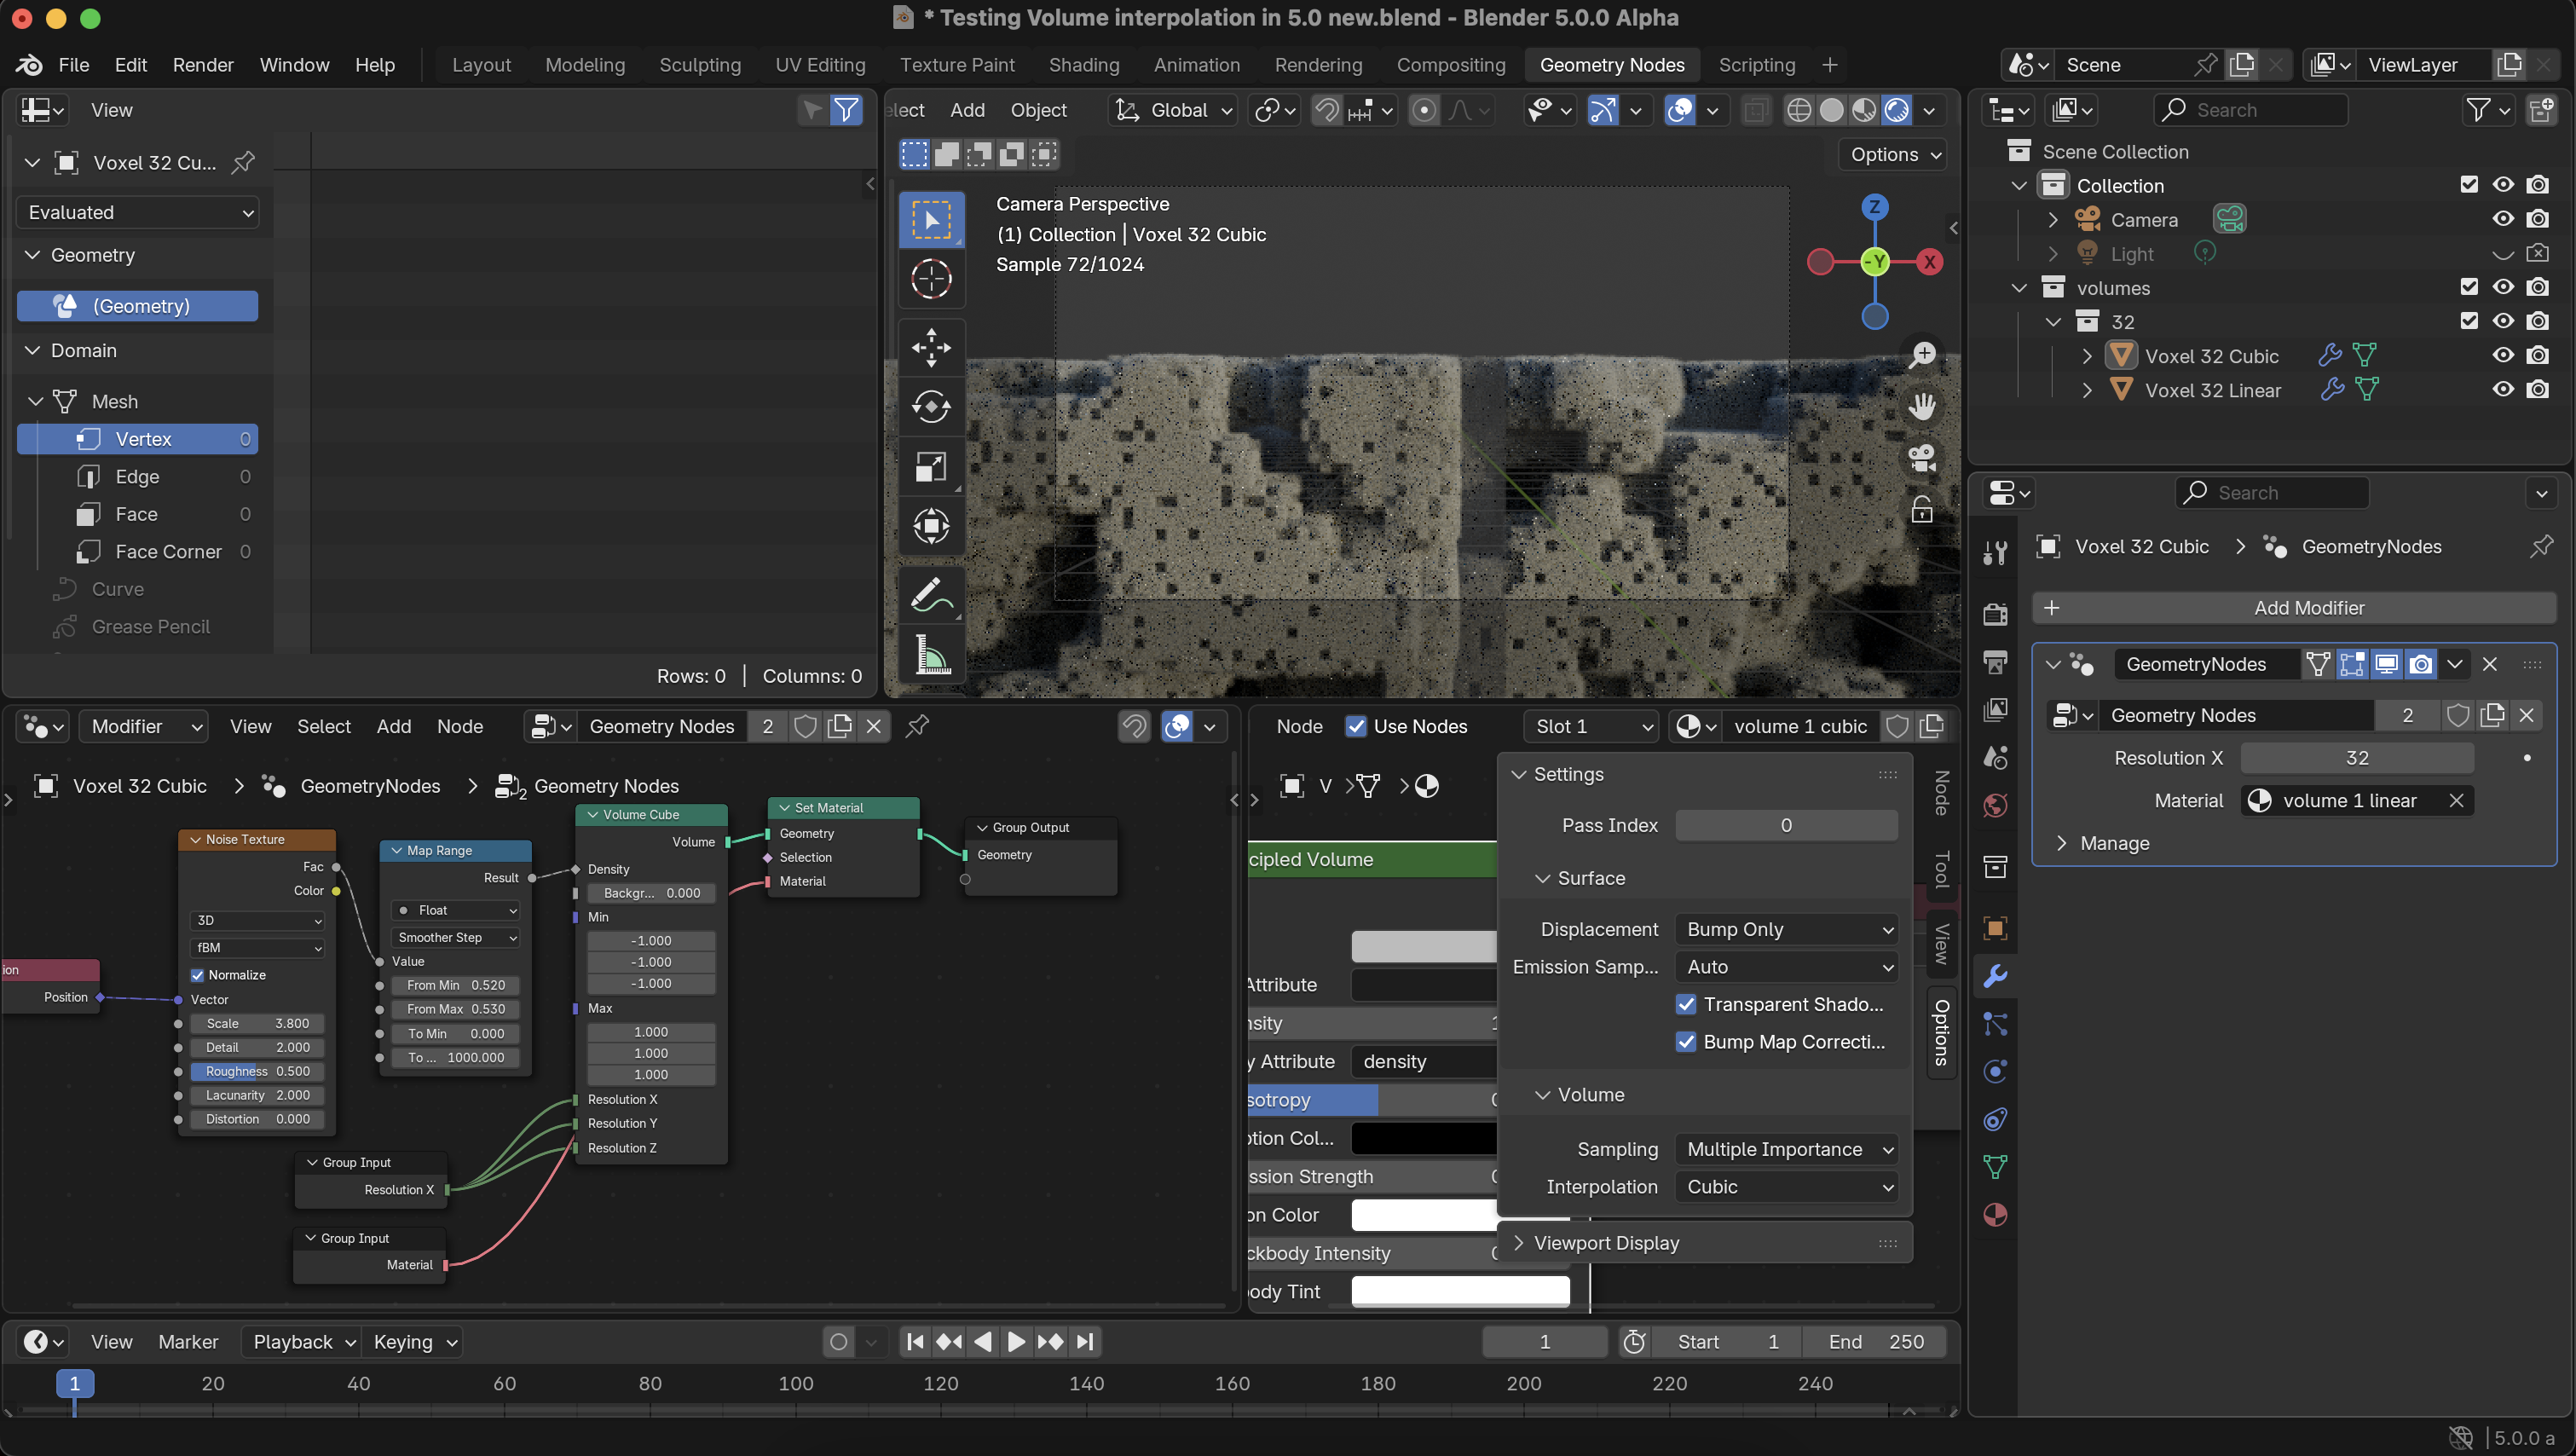Switch to the Scripting workspace tab
Image resolution: width=2576 pixels, height=1456 pixels.
click(x=1757, y=65)
